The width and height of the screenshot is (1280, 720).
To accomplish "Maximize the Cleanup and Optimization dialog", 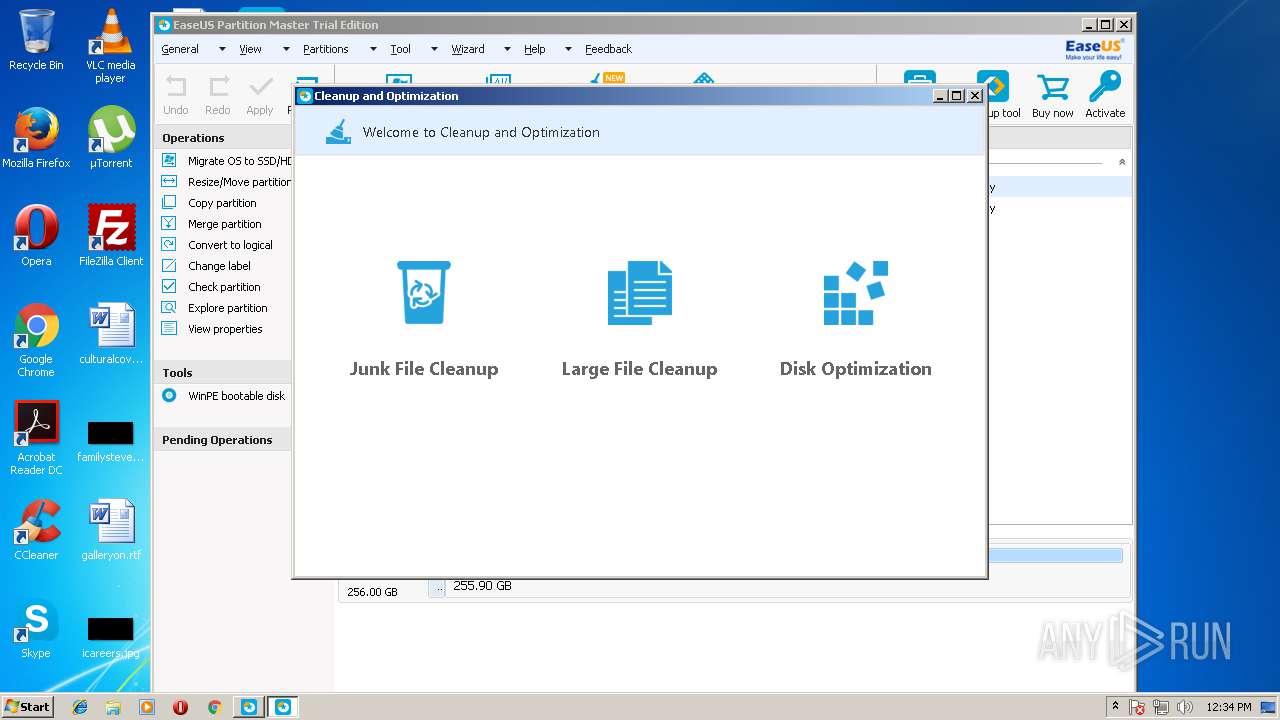I will [x=957, y=96].
